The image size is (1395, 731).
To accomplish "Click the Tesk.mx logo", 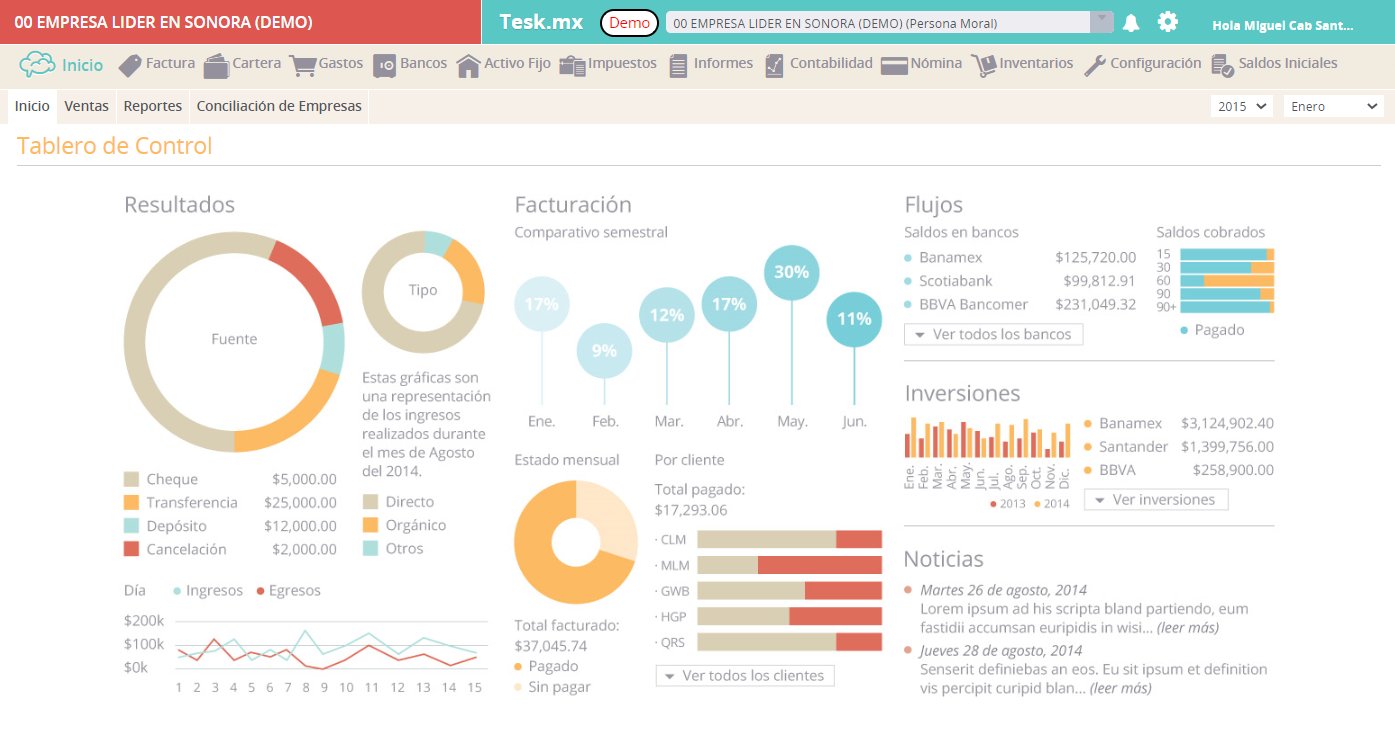I will coord(541,22).
